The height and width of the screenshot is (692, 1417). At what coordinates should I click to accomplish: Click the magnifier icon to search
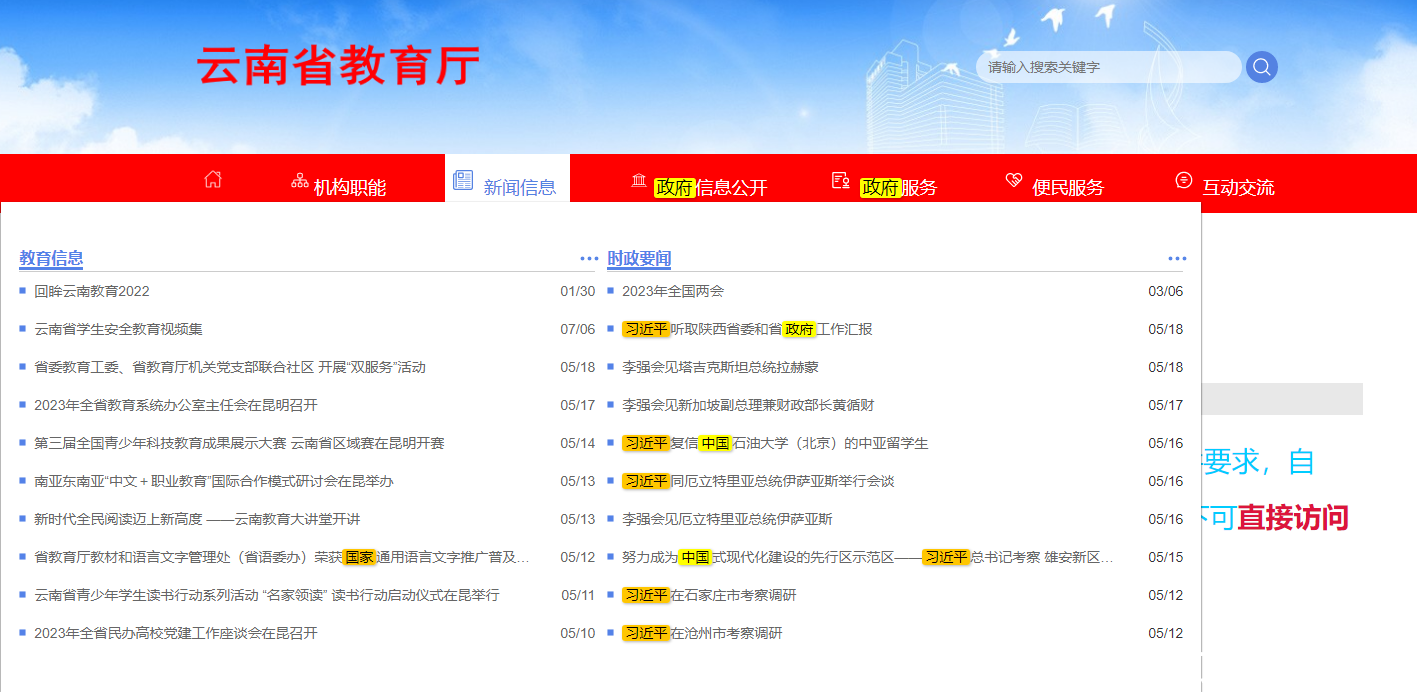[x=1261, y=66]
